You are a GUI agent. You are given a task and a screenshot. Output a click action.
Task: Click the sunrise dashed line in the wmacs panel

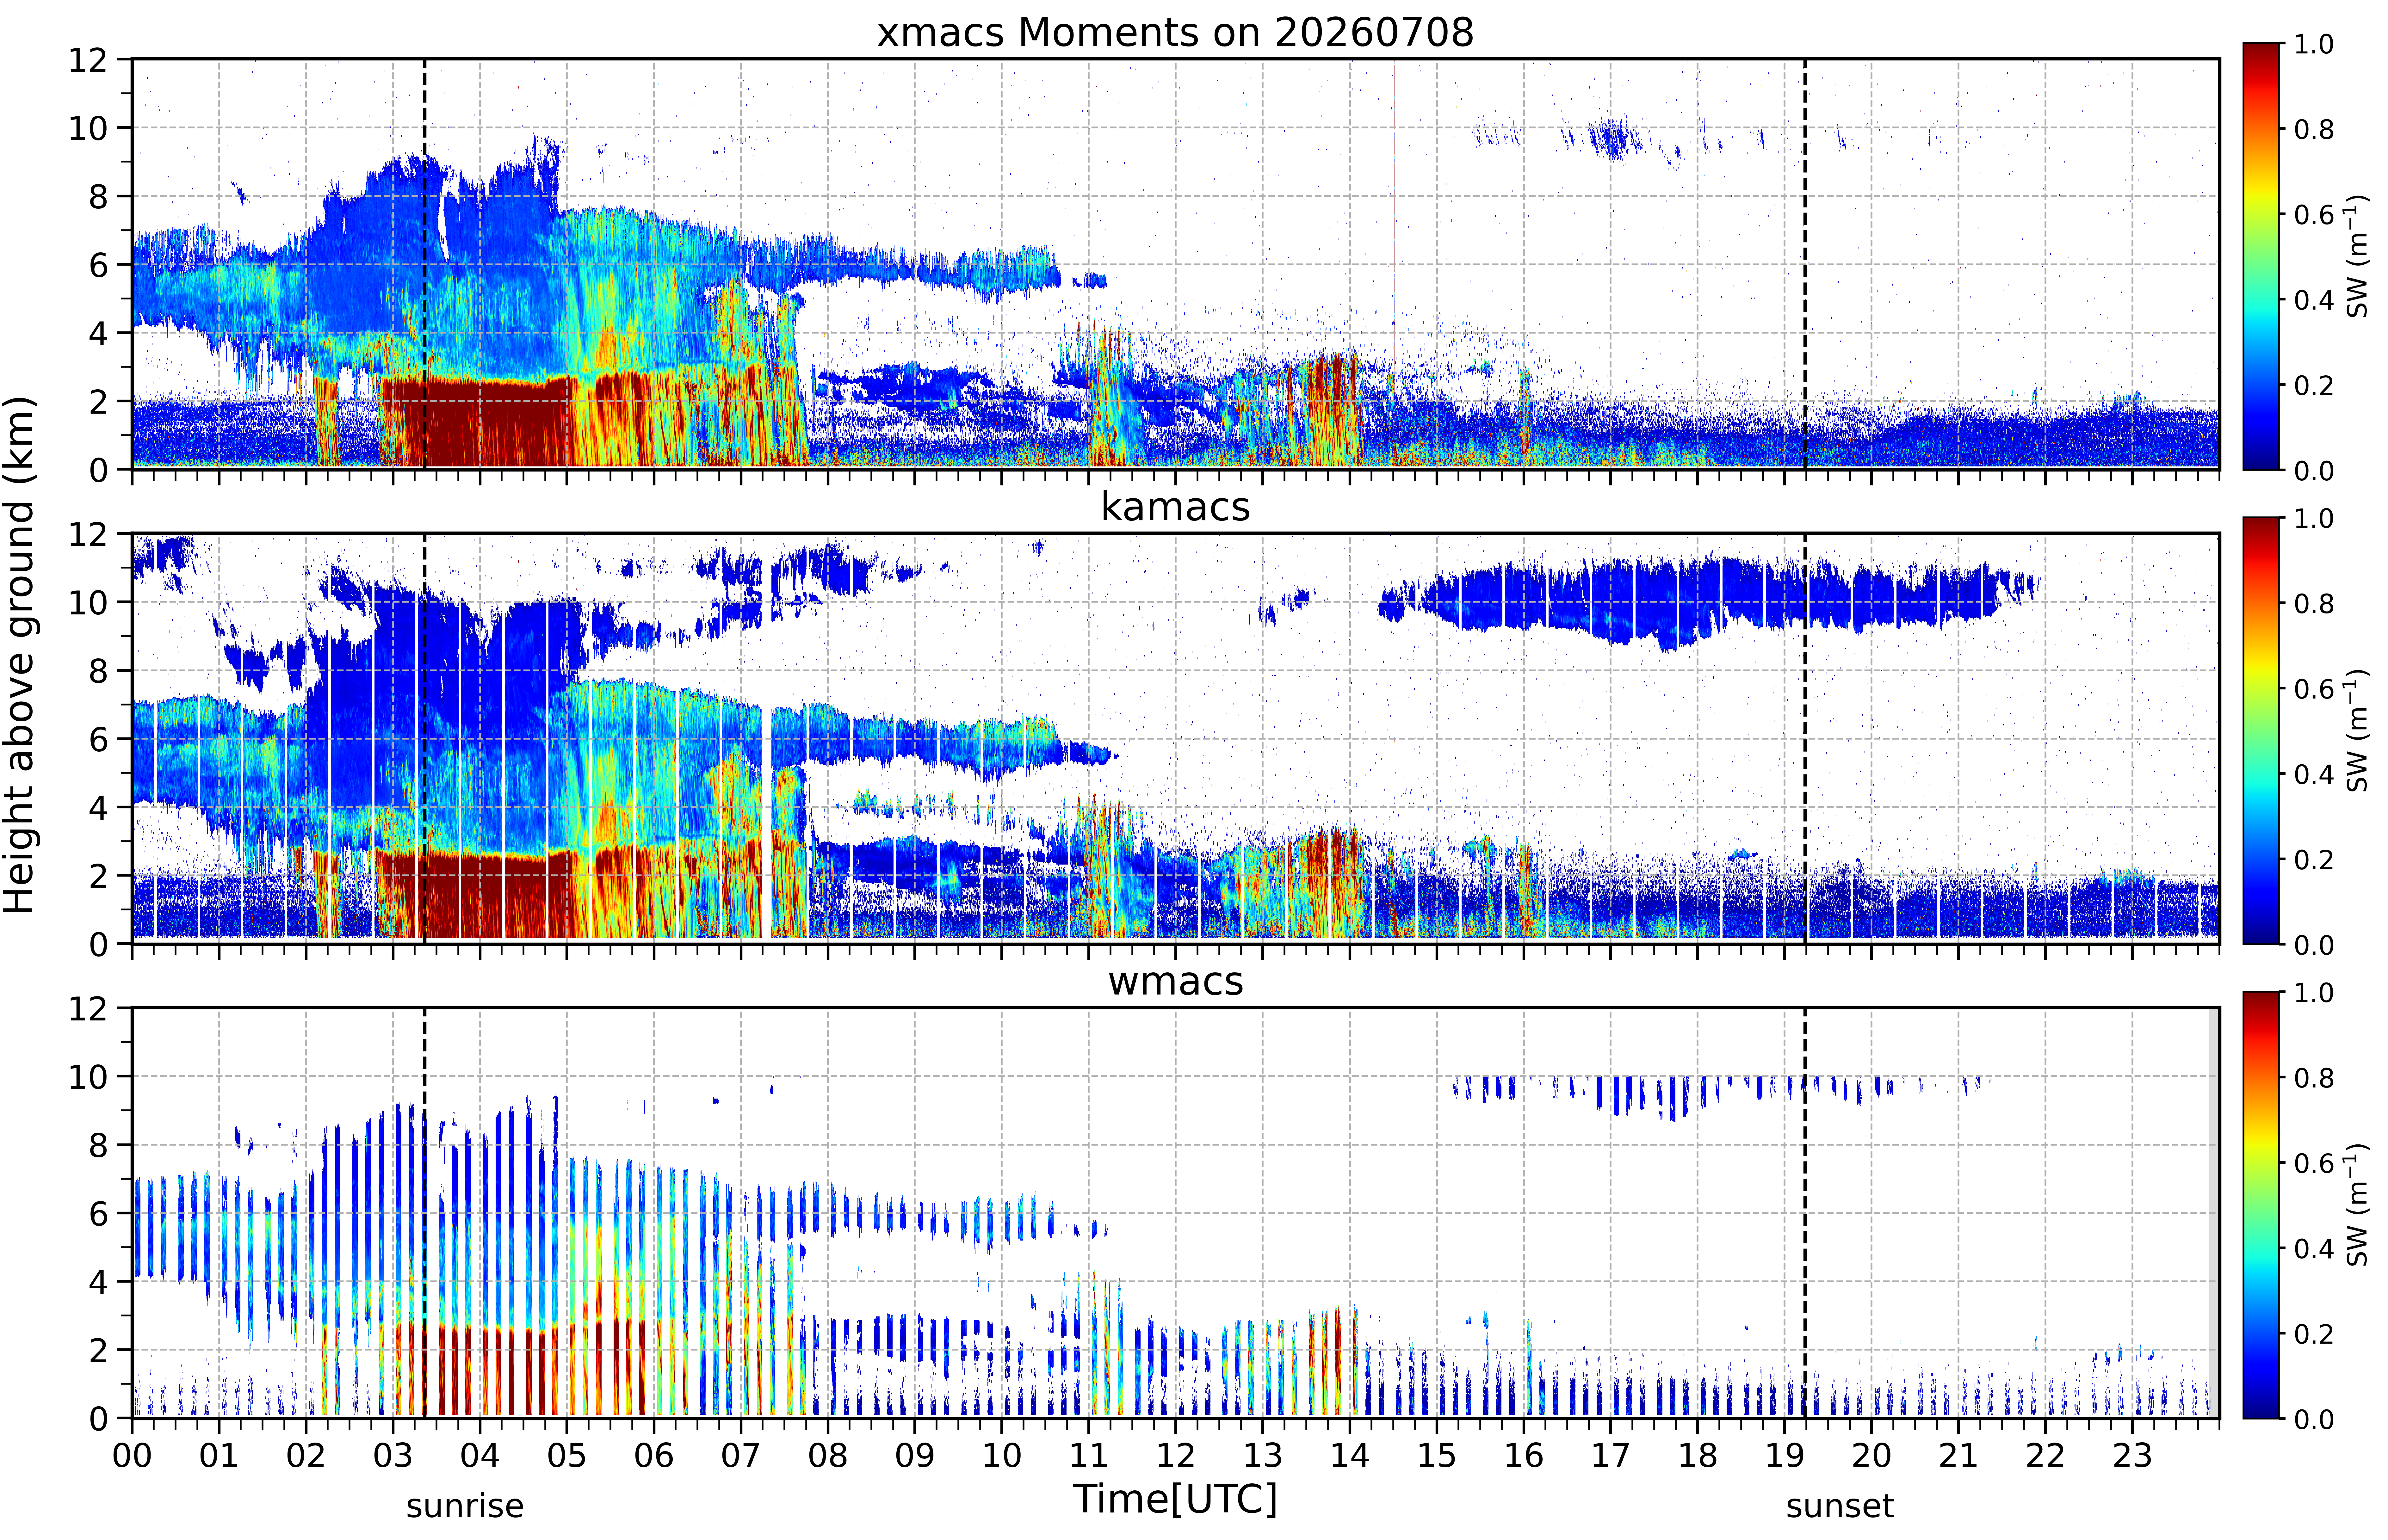coord(425,1213)
